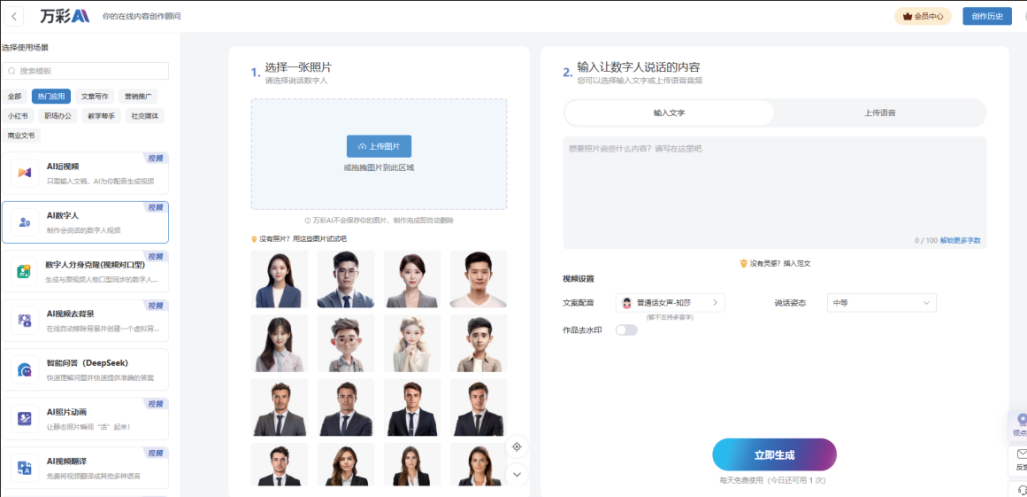Click the 上传图片 upload button
Viewport: 1027px width, 497px height.
click(379, 146)
